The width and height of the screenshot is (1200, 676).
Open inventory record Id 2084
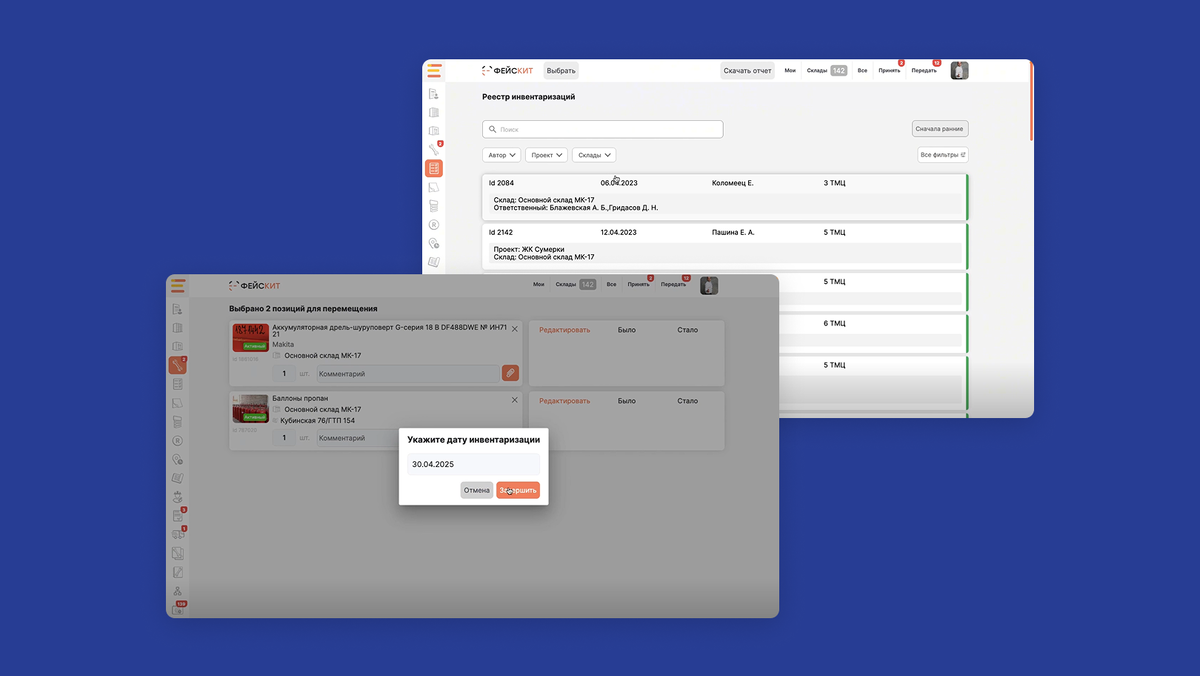pyautogui.click(x=725, y=197)
